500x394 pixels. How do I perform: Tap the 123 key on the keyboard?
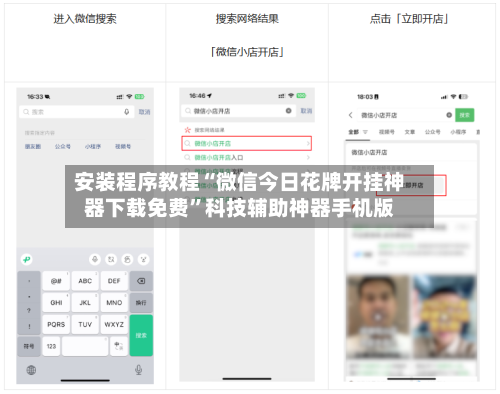click(51, 346)
